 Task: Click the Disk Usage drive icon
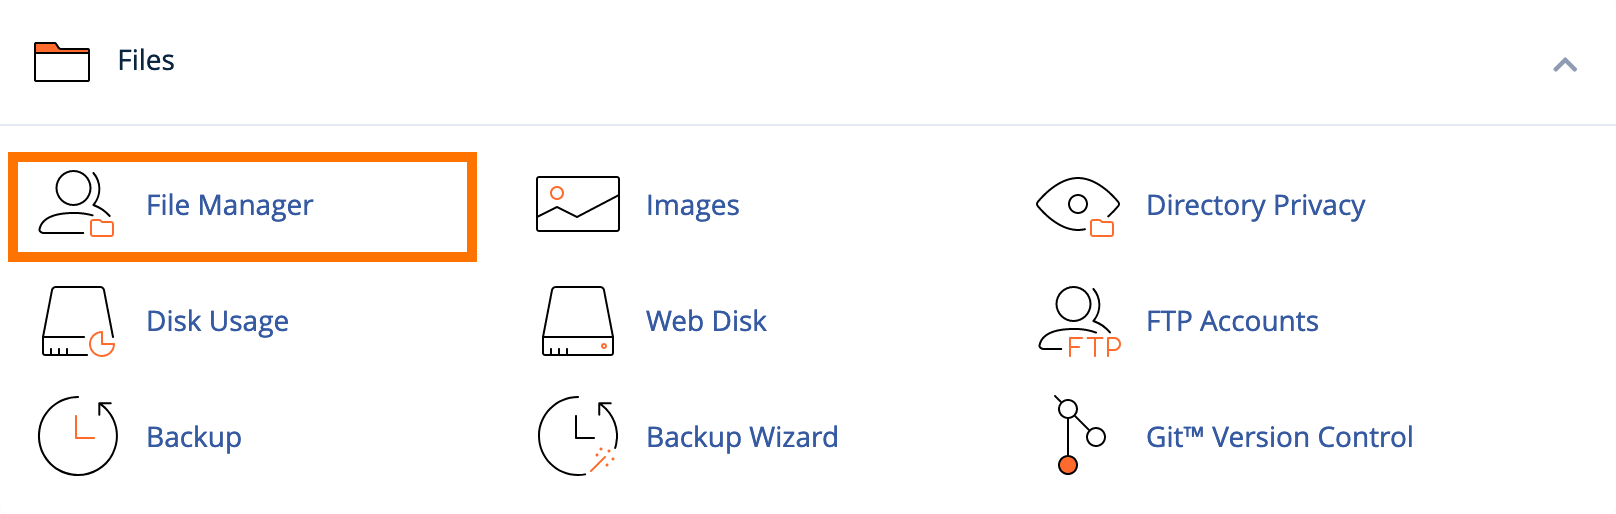[x=78, y=322]
